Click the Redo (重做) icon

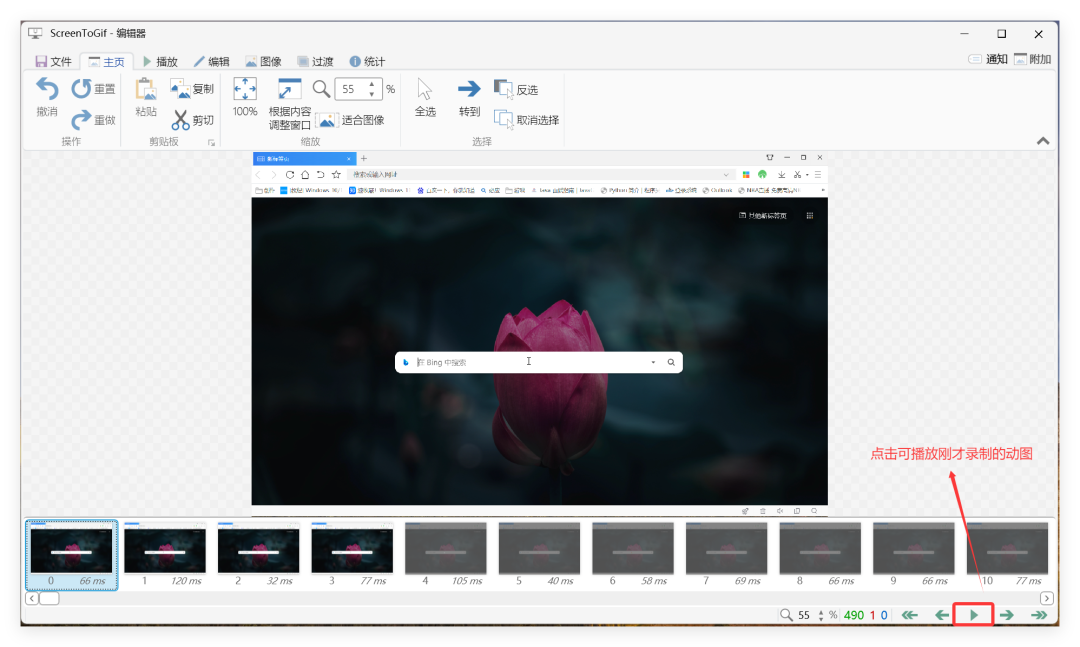pyautogui.click(x=82, y=120)
